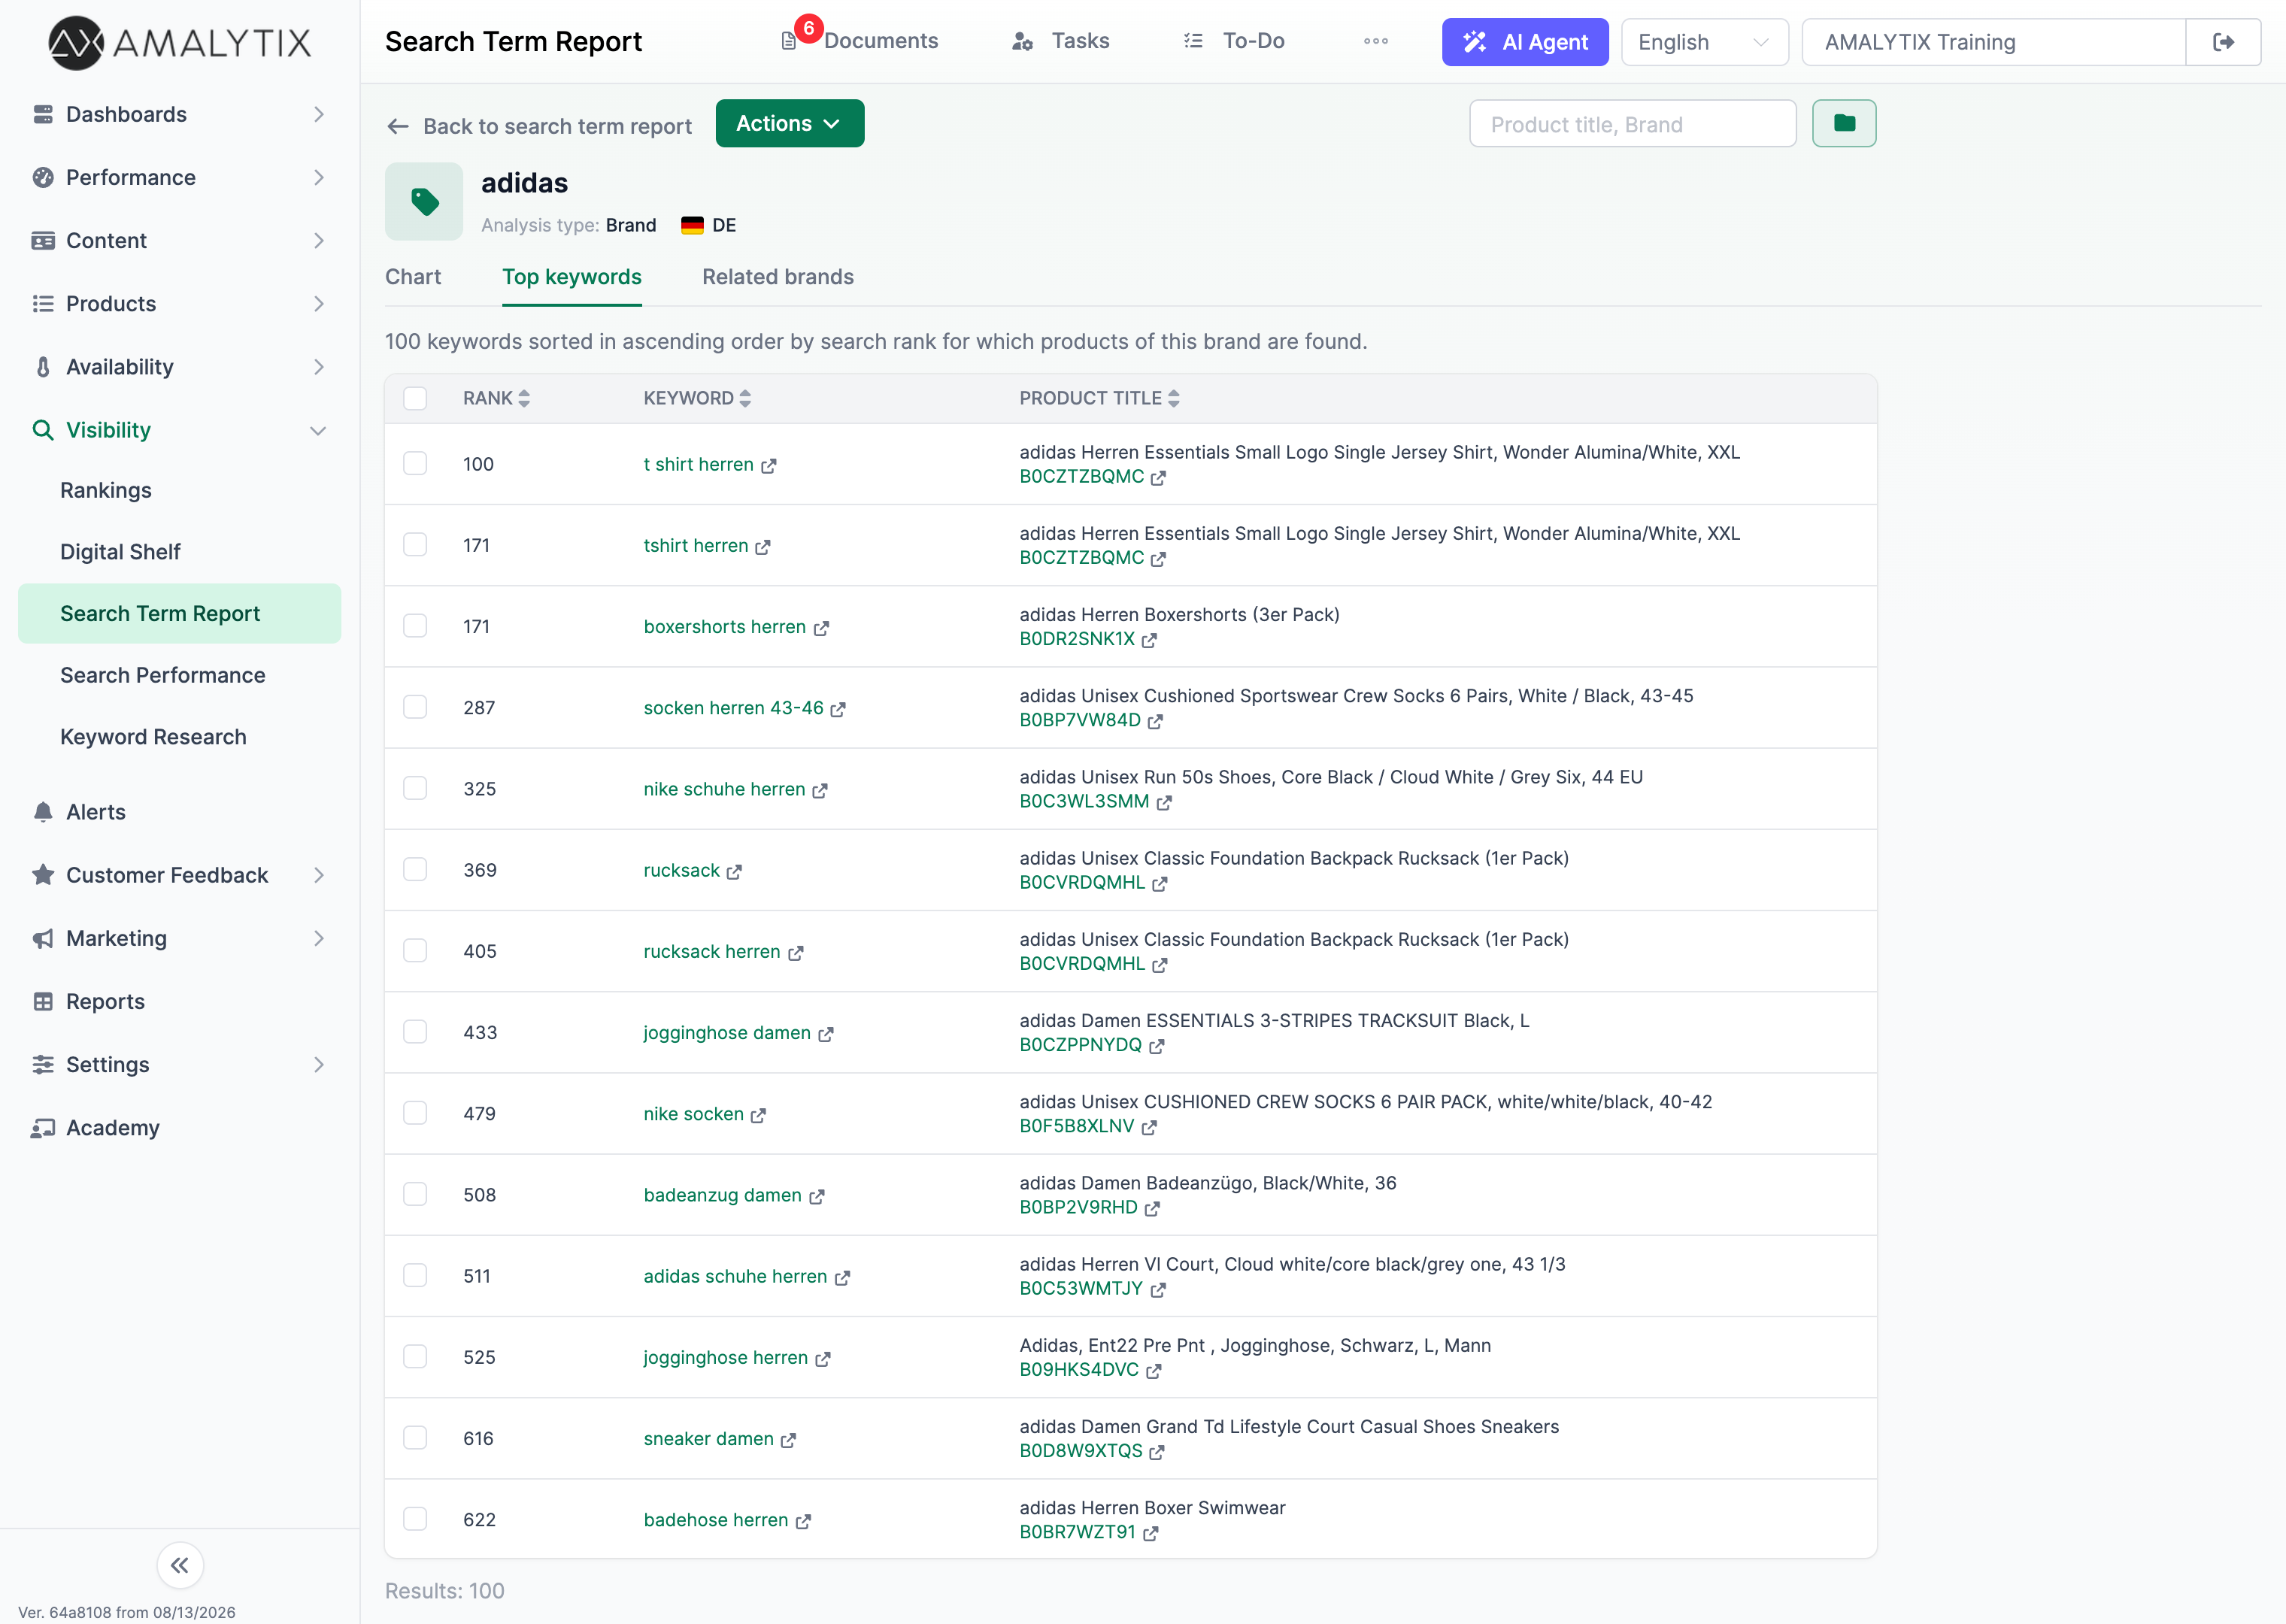Expand the Products menu

[180, 303]
